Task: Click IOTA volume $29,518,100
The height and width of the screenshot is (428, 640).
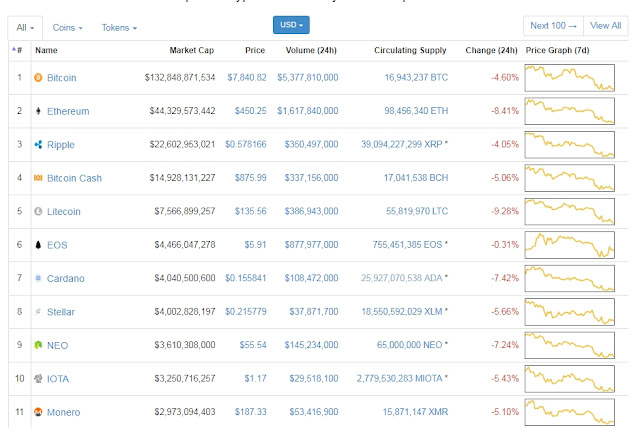Action: click(314, 379)
